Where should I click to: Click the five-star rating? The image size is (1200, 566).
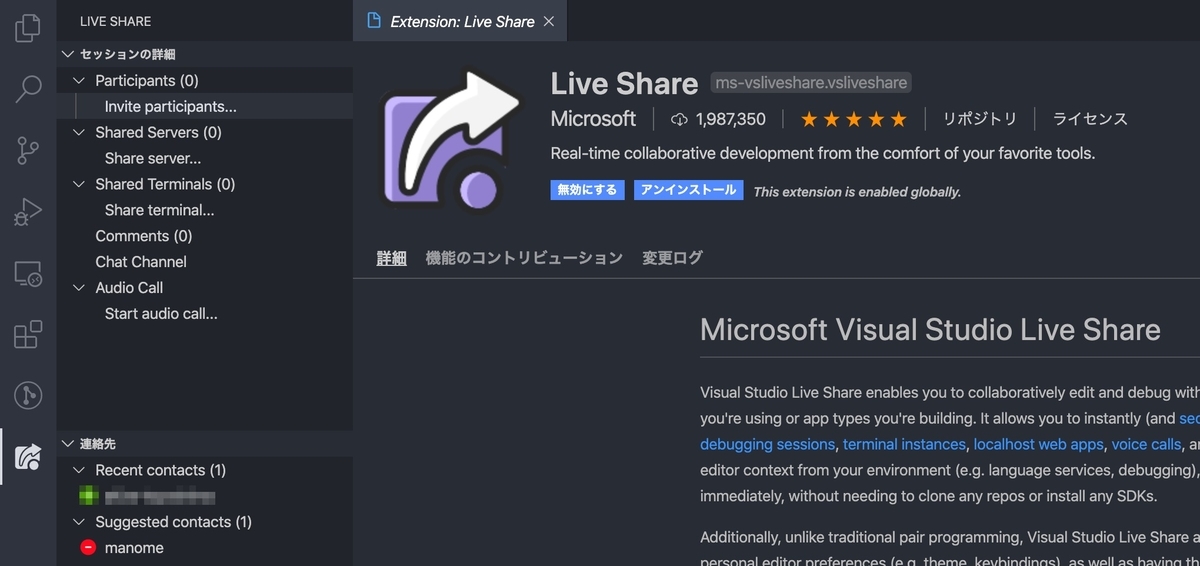click(853, 119)
